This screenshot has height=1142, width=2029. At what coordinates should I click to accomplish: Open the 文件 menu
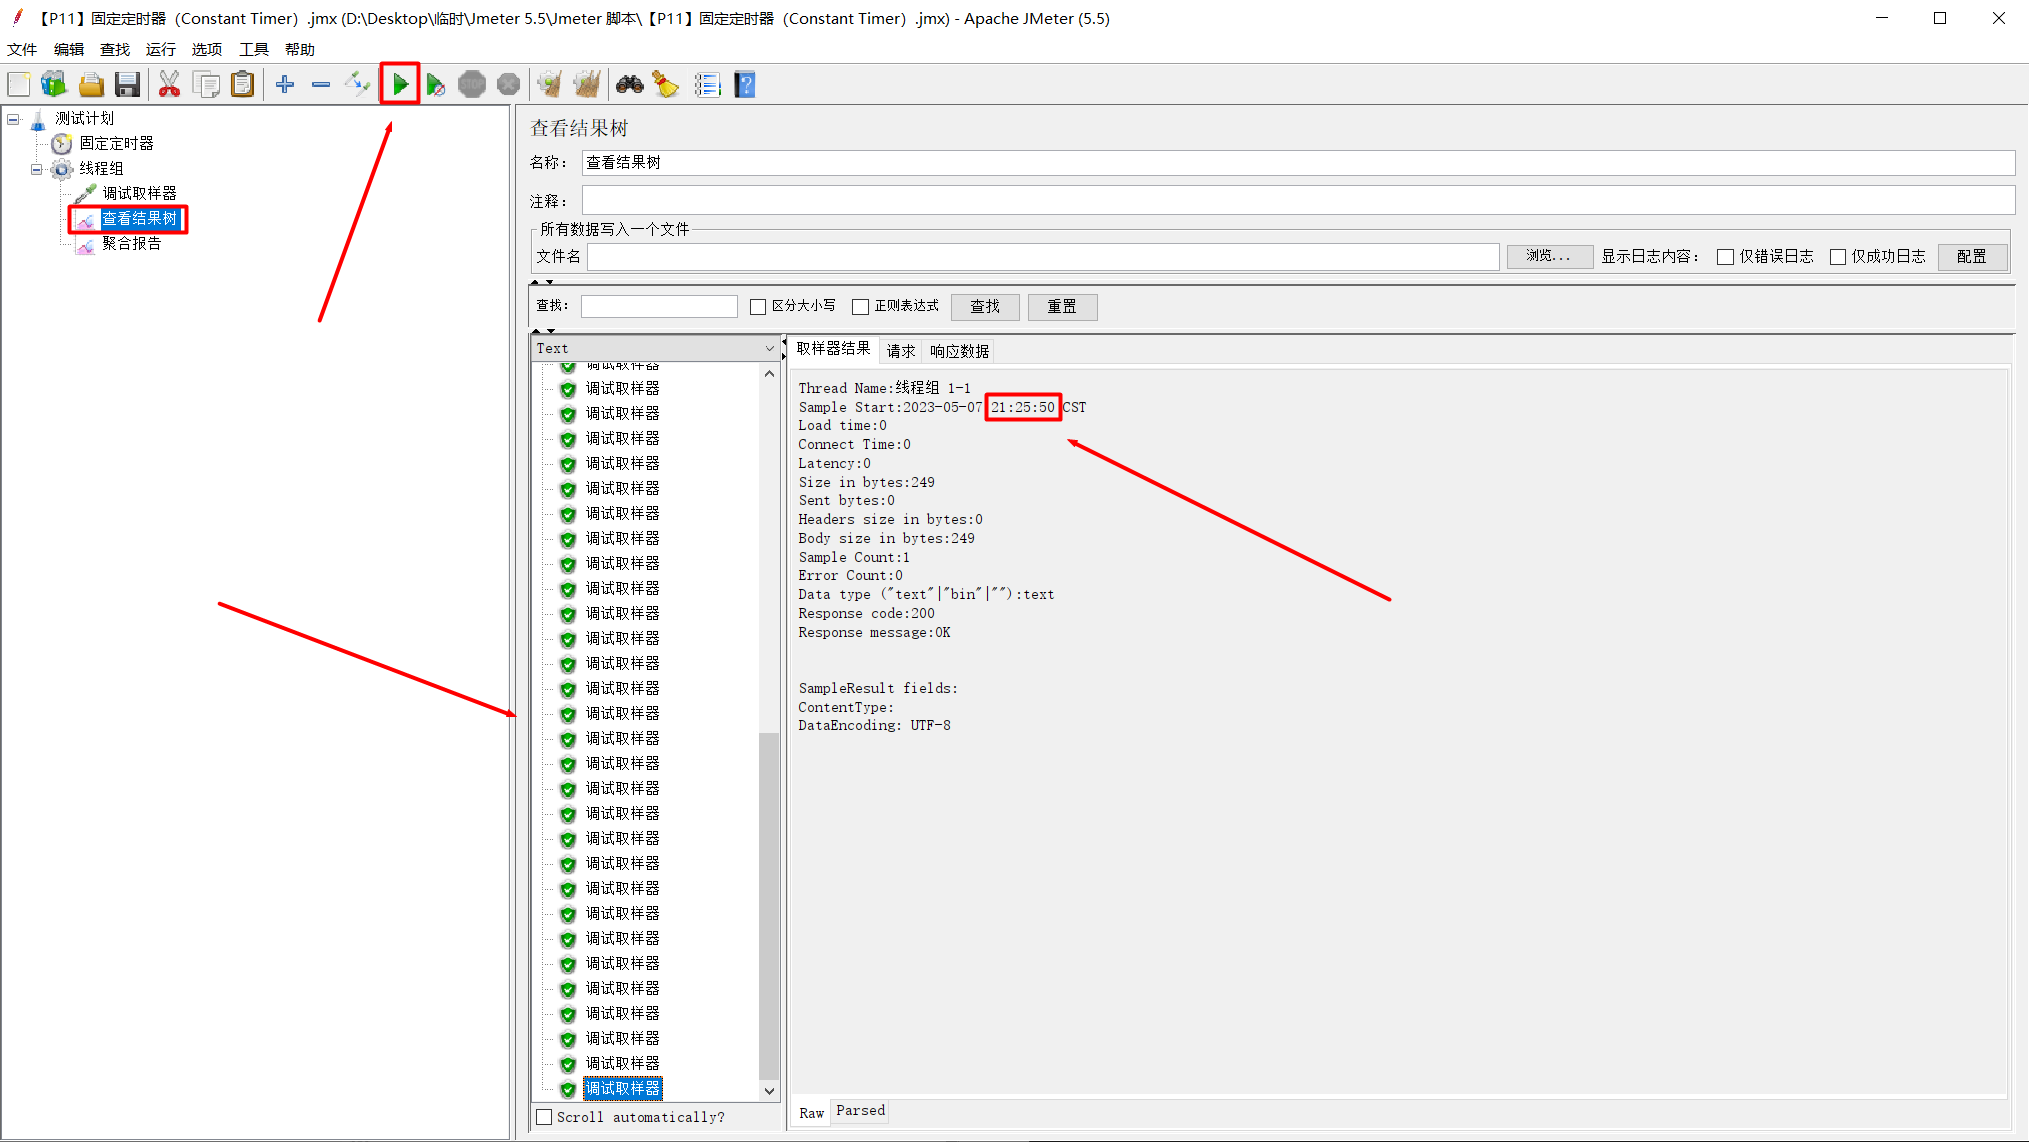(x=22, y=49)
